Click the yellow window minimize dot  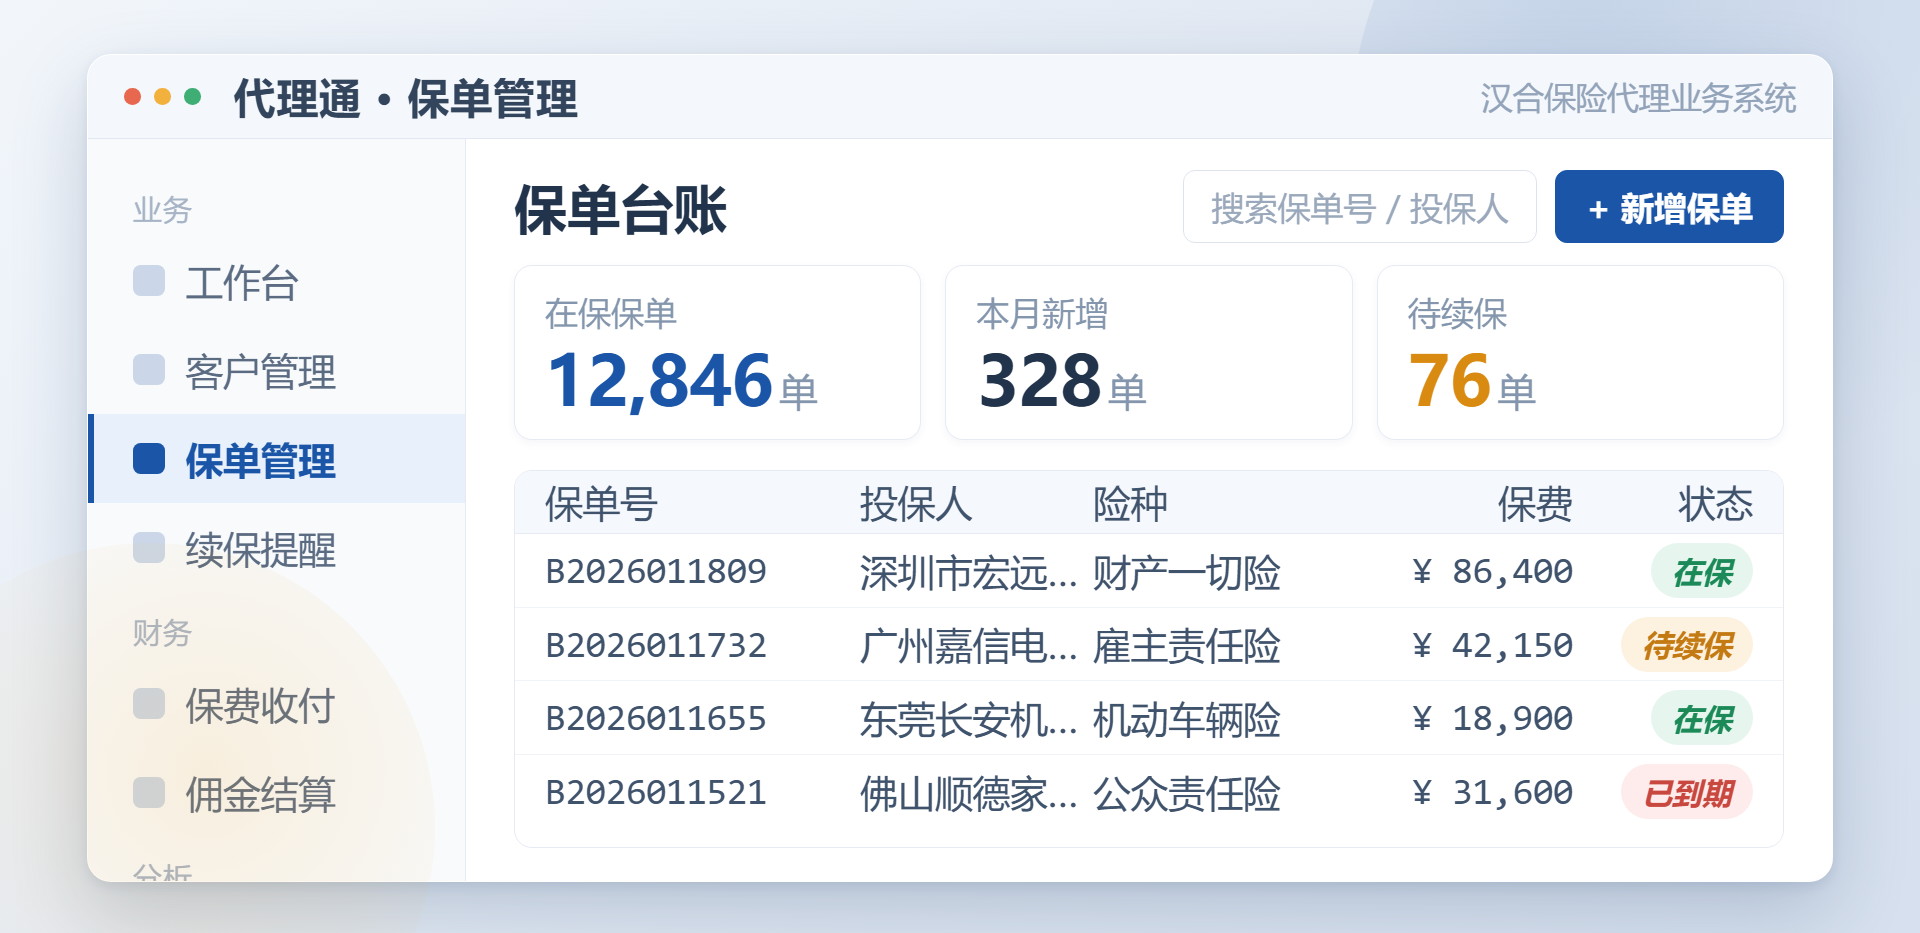[x=162, y=96]
